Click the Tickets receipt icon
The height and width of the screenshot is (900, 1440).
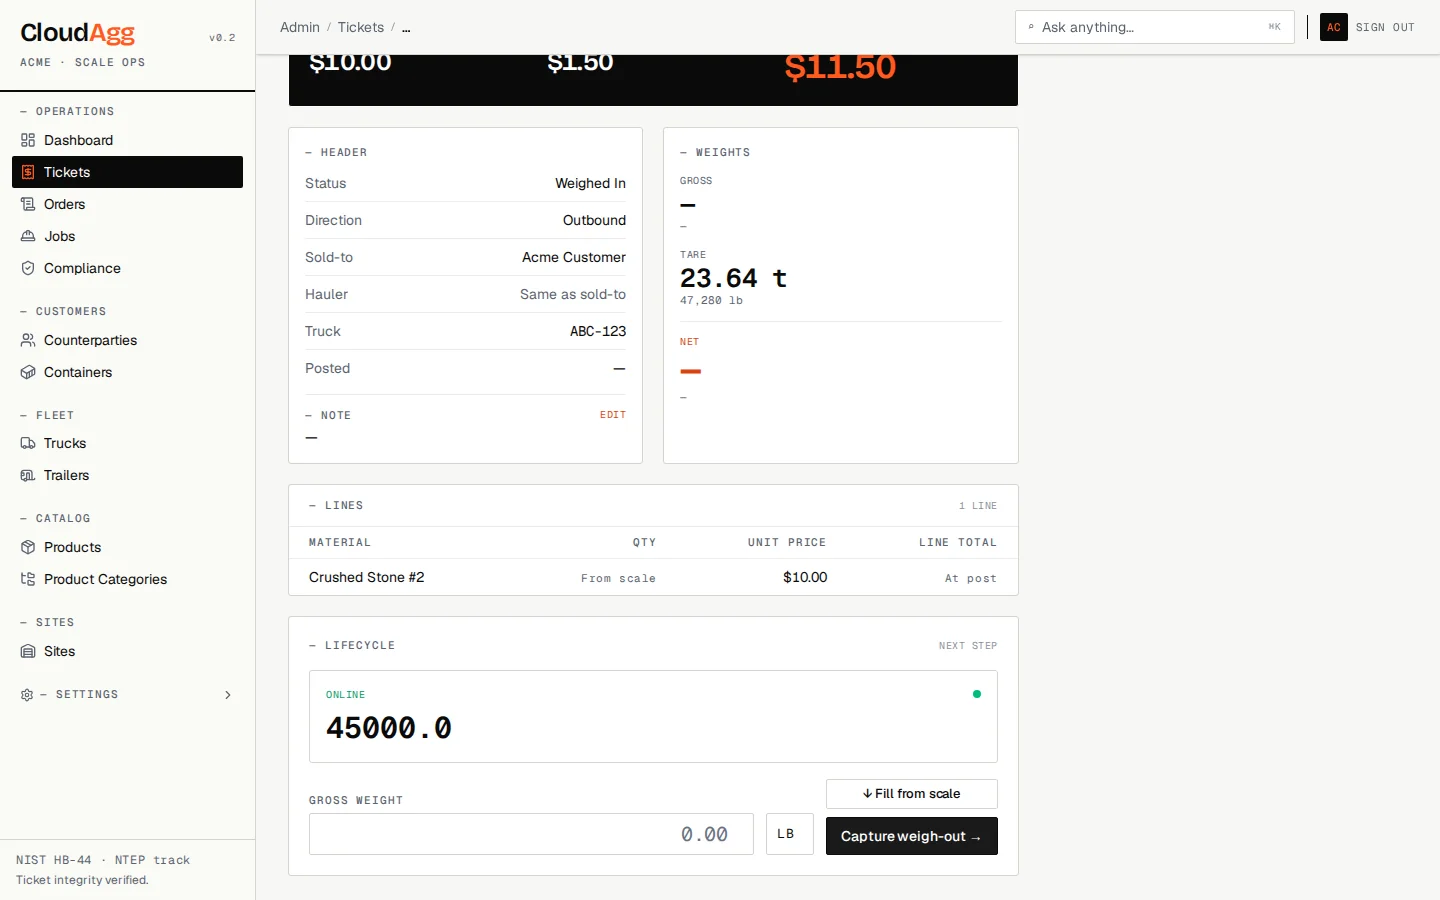click(28, 172)
